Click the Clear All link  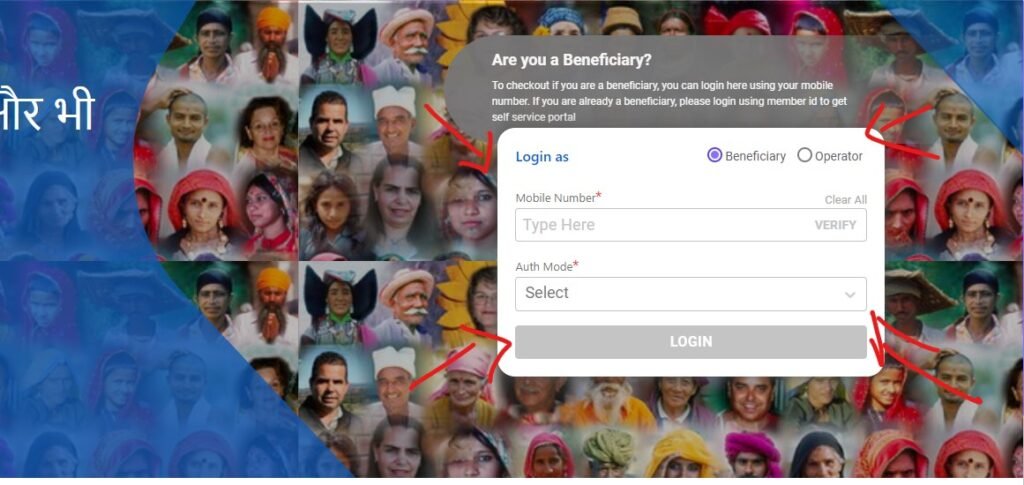click(846, 200)
